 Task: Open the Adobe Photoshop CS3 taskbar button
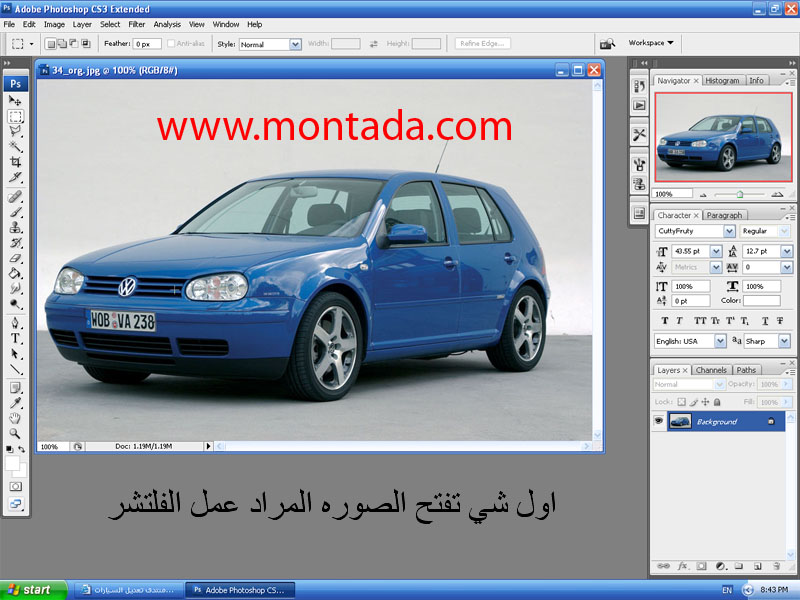[x=241, y=590]
